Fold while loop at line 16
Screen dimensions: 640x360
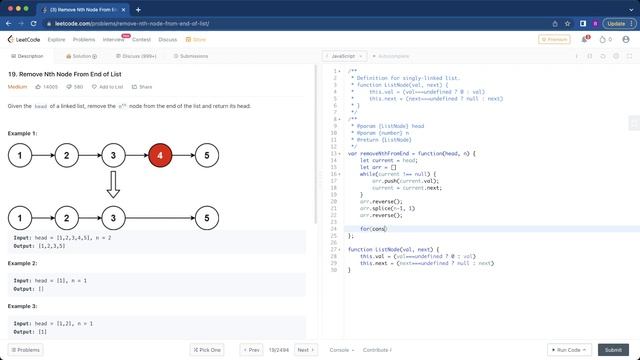coord(339,174)
